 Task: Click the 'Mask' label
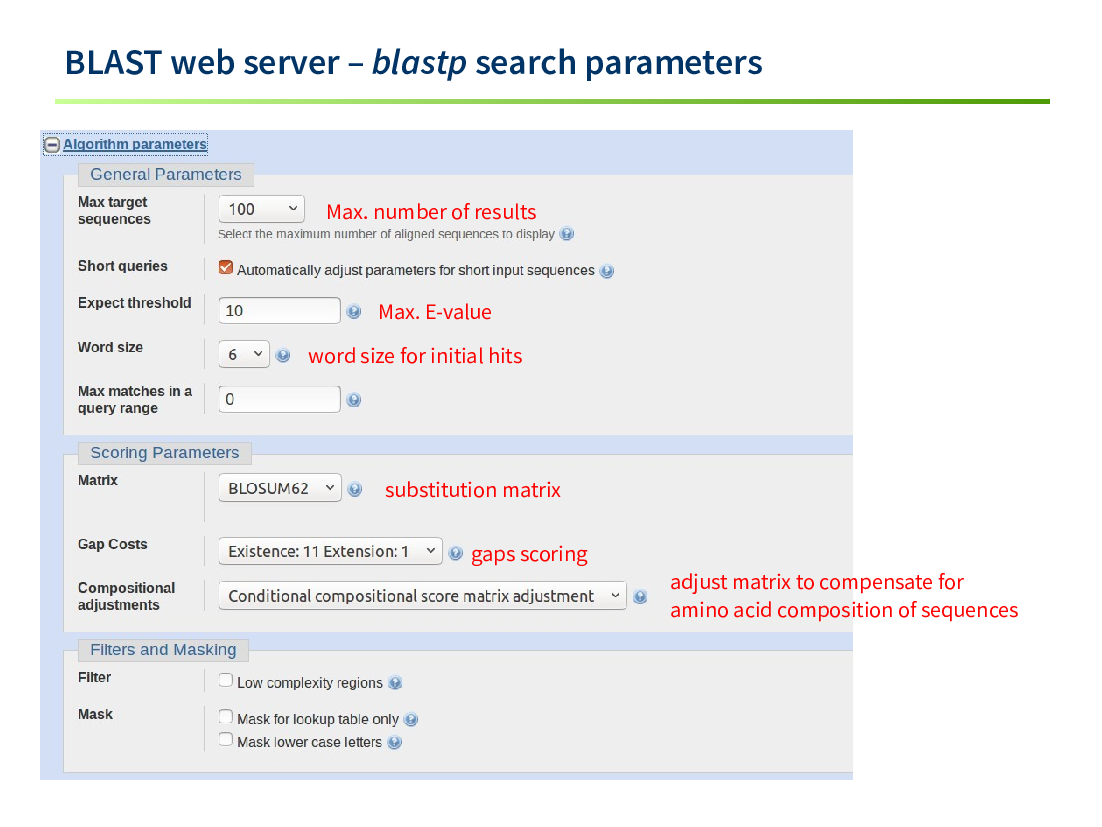[x=95, y=715]
